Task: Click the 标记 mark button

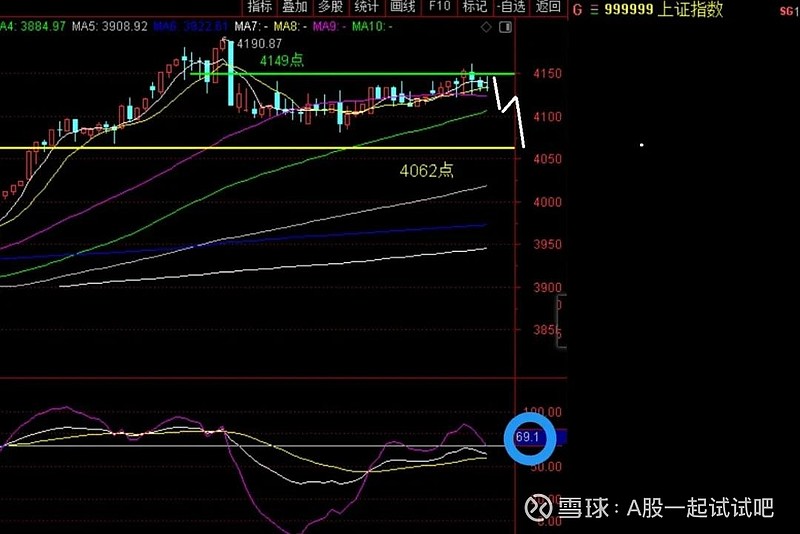Action: click(474, 7)
